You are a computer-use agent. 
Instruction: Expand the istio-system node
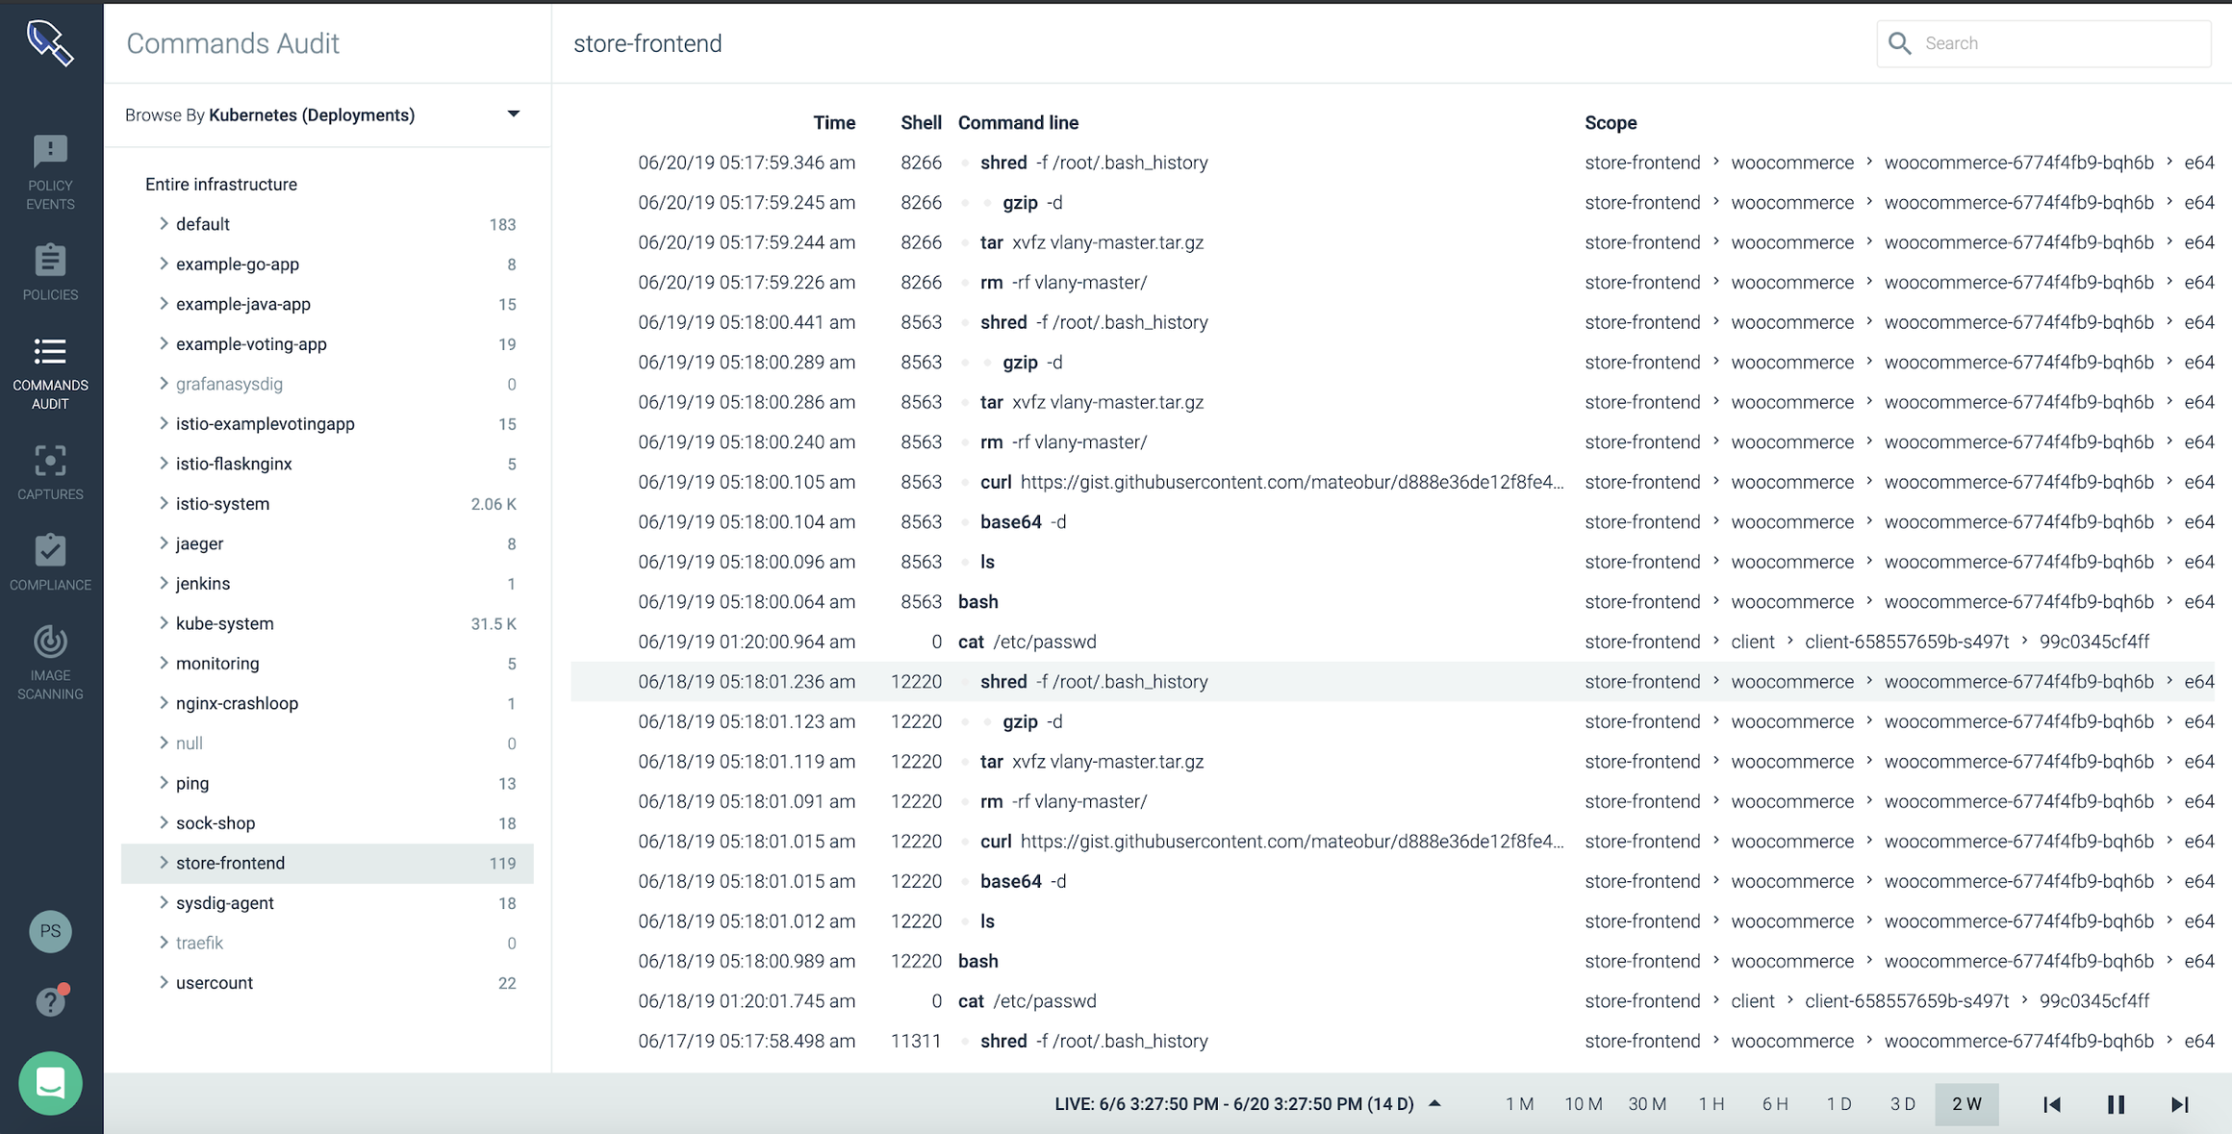163,503
